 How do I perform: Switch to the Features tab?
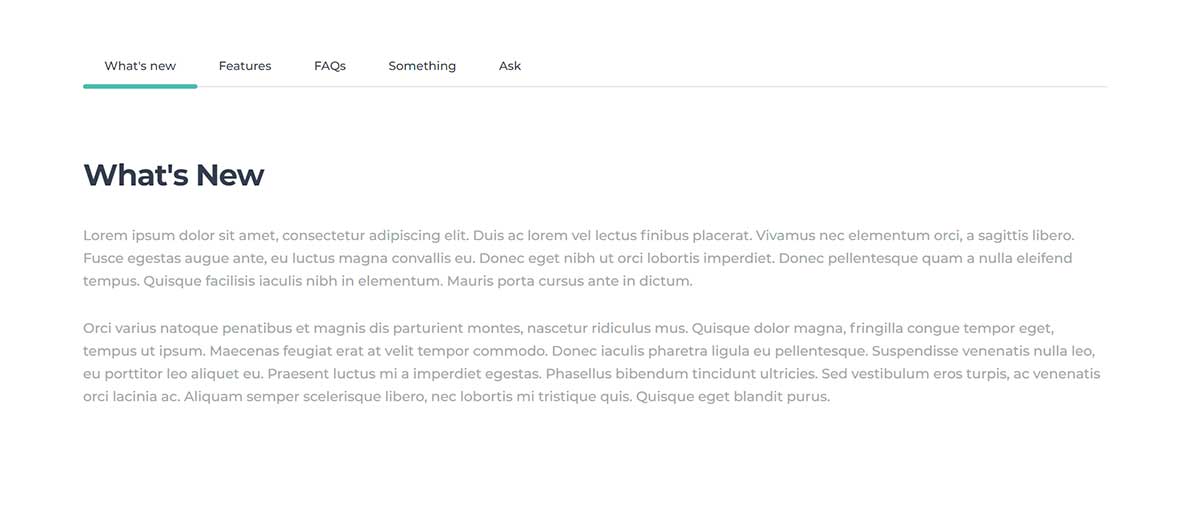coord(245,66)
